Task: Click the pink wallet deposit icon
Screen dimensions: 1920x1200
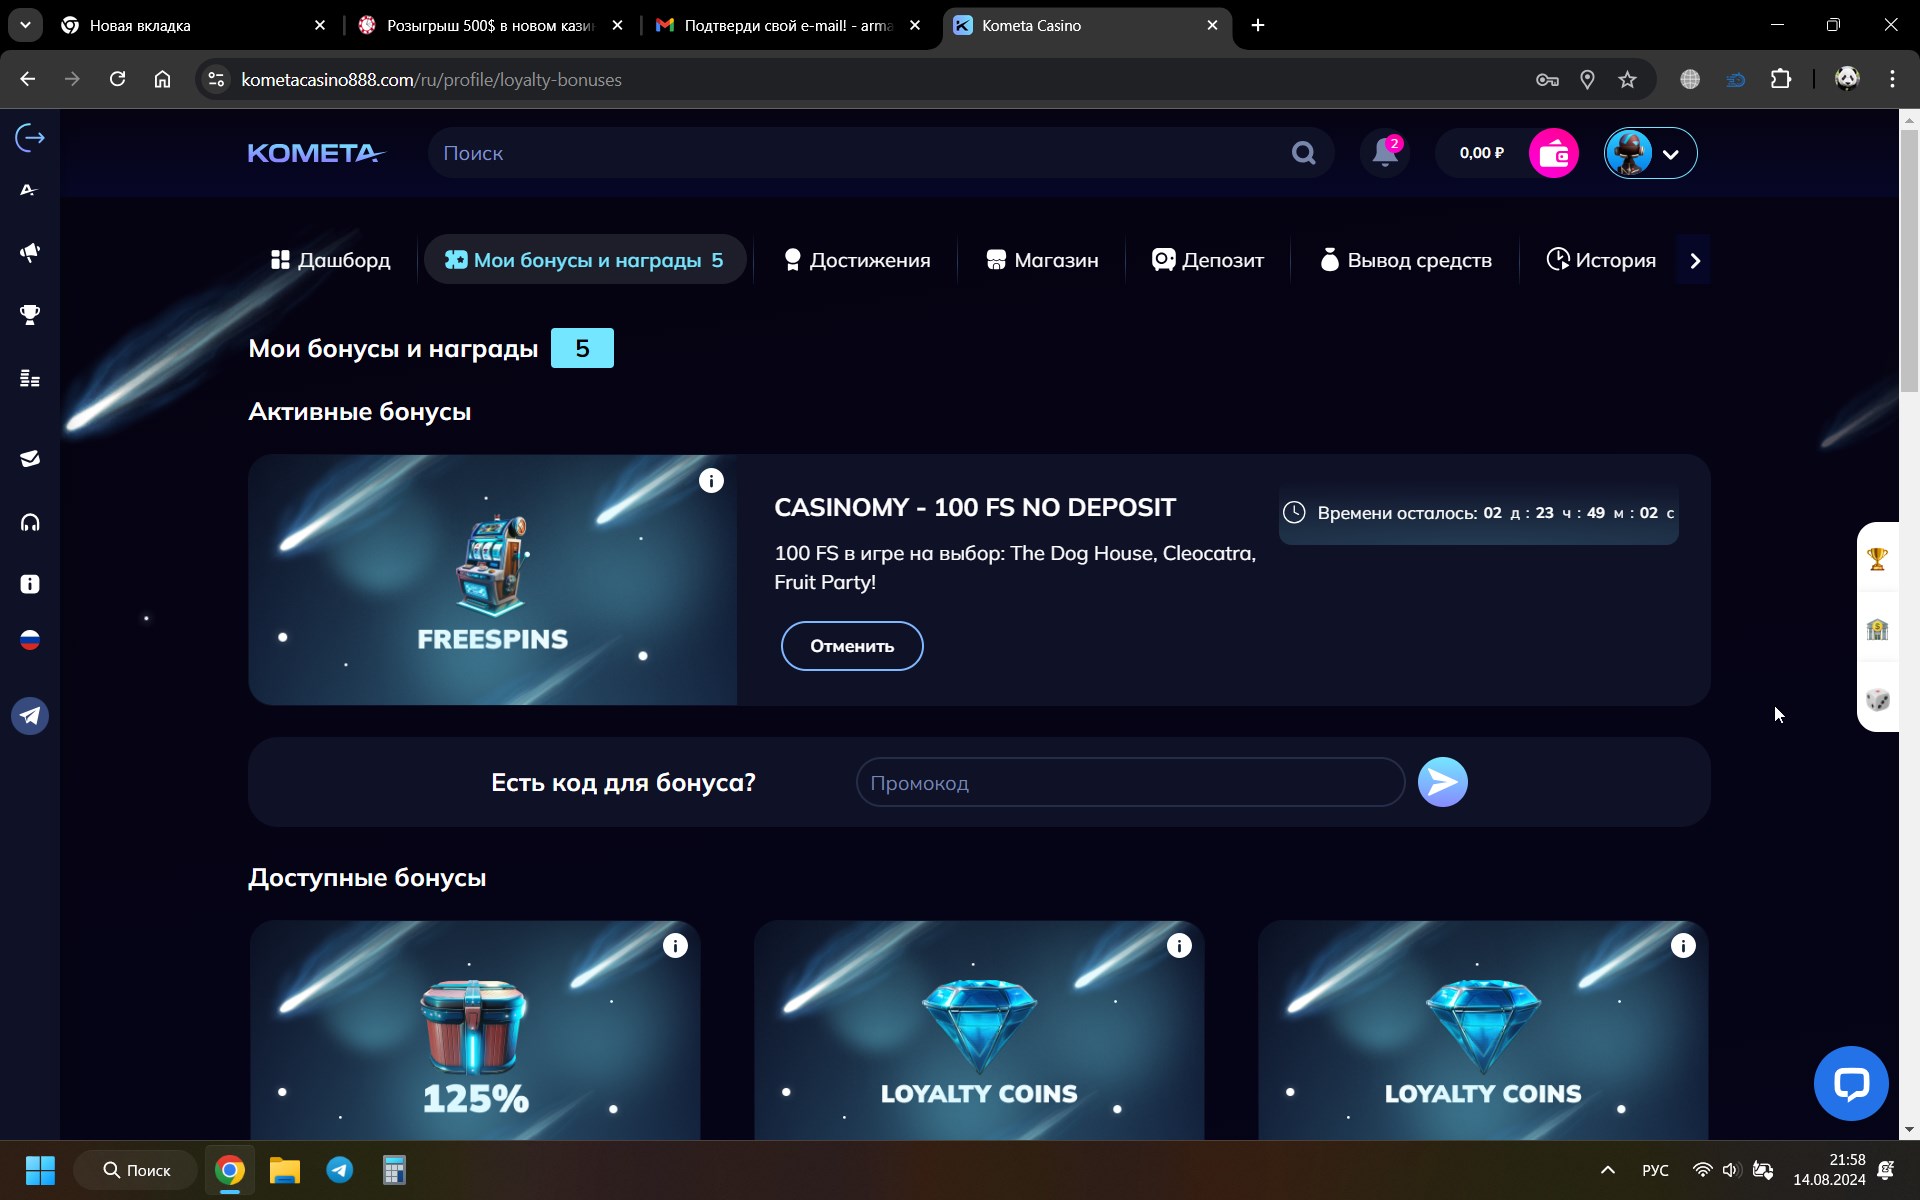Action: pyautogui.click(x=1553, y=153)
